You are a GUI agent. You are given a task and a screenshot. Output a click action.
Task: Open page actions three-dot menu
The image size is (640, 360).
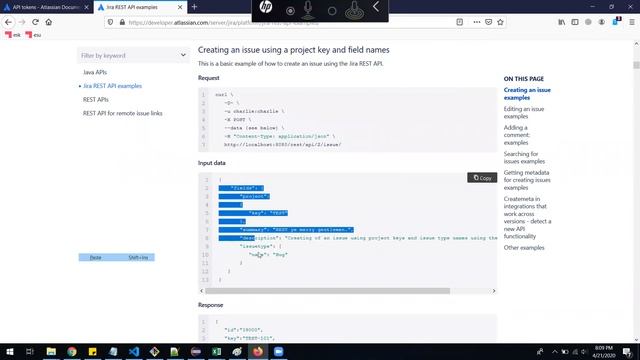point(476,22)
